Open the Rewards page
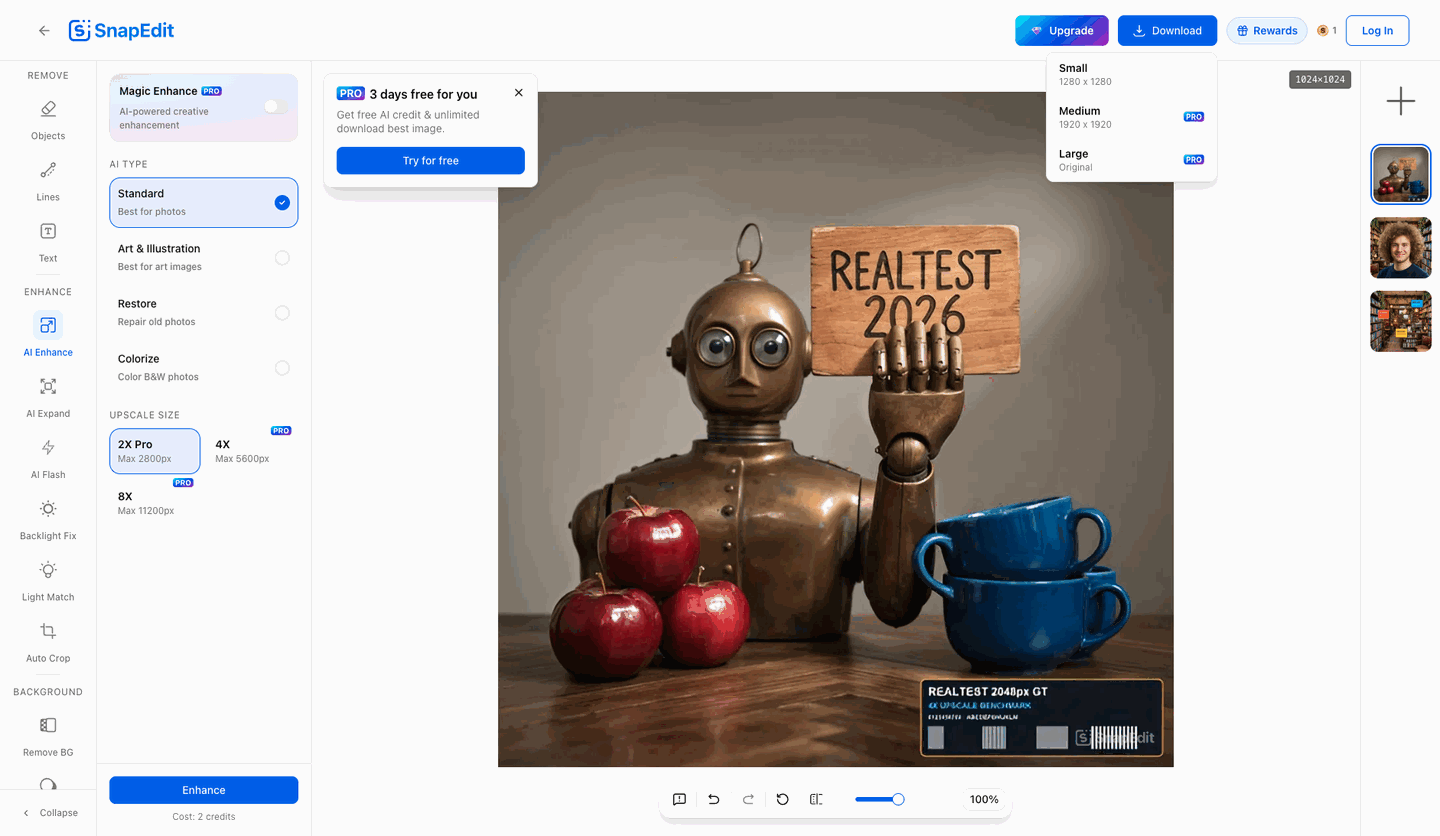Viewport: 1440px width, 836px height. [1267, 31]
